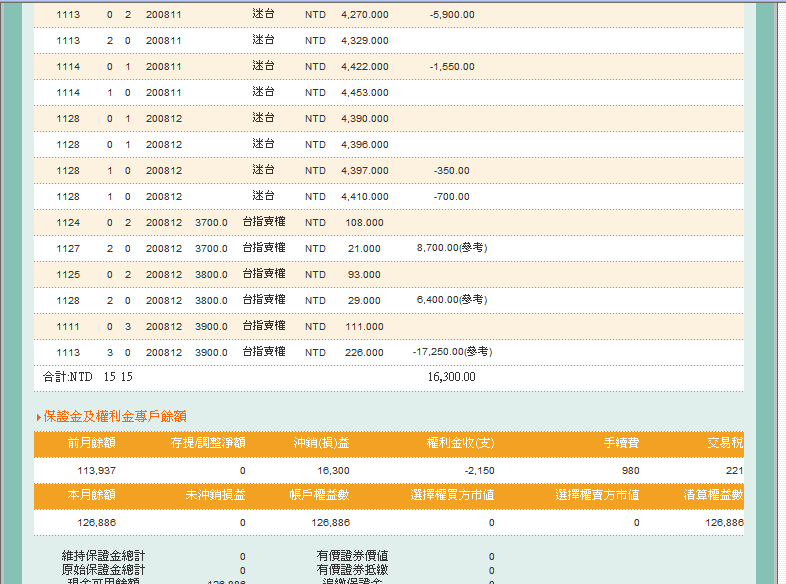Select the 原始保證金總計 label
This screenshot has height=584, width=786.
[103, 570]
